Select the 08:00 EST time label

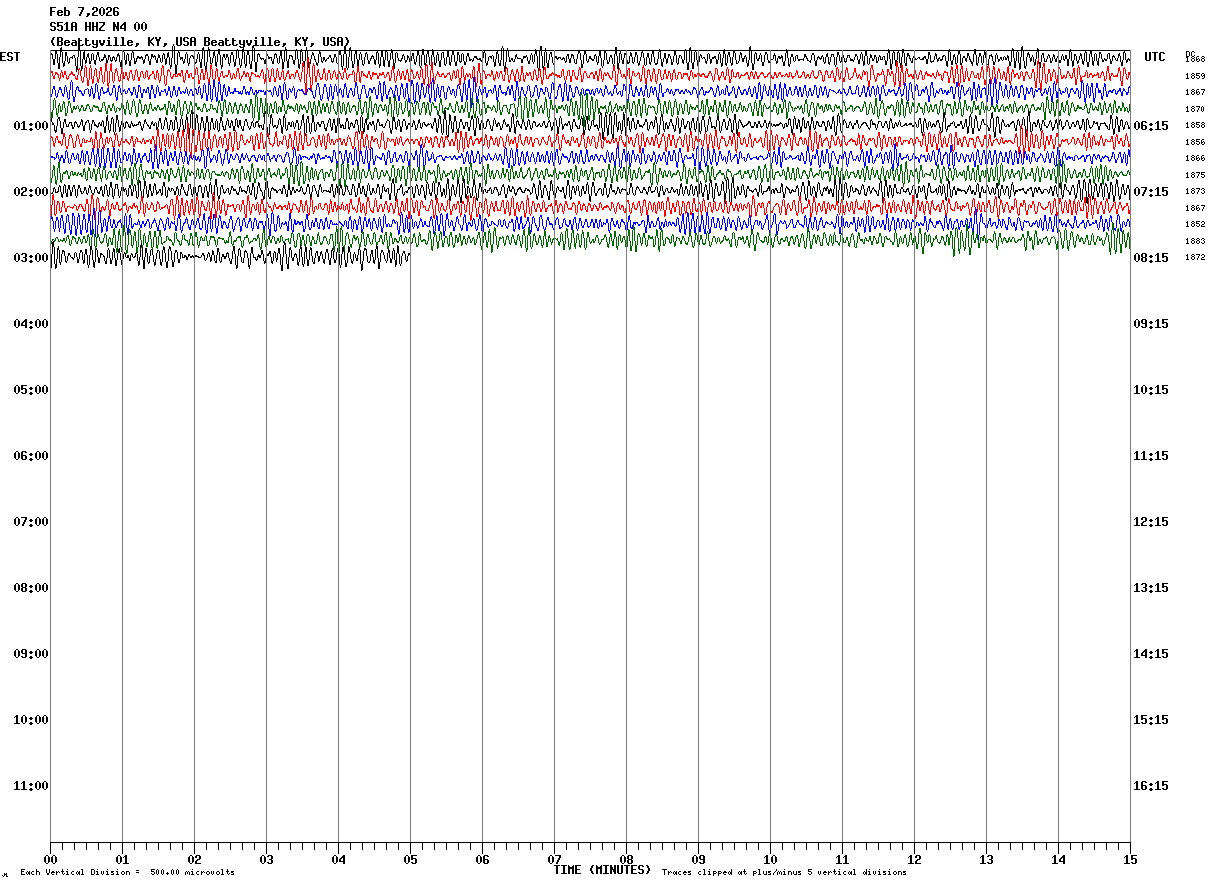31,588
